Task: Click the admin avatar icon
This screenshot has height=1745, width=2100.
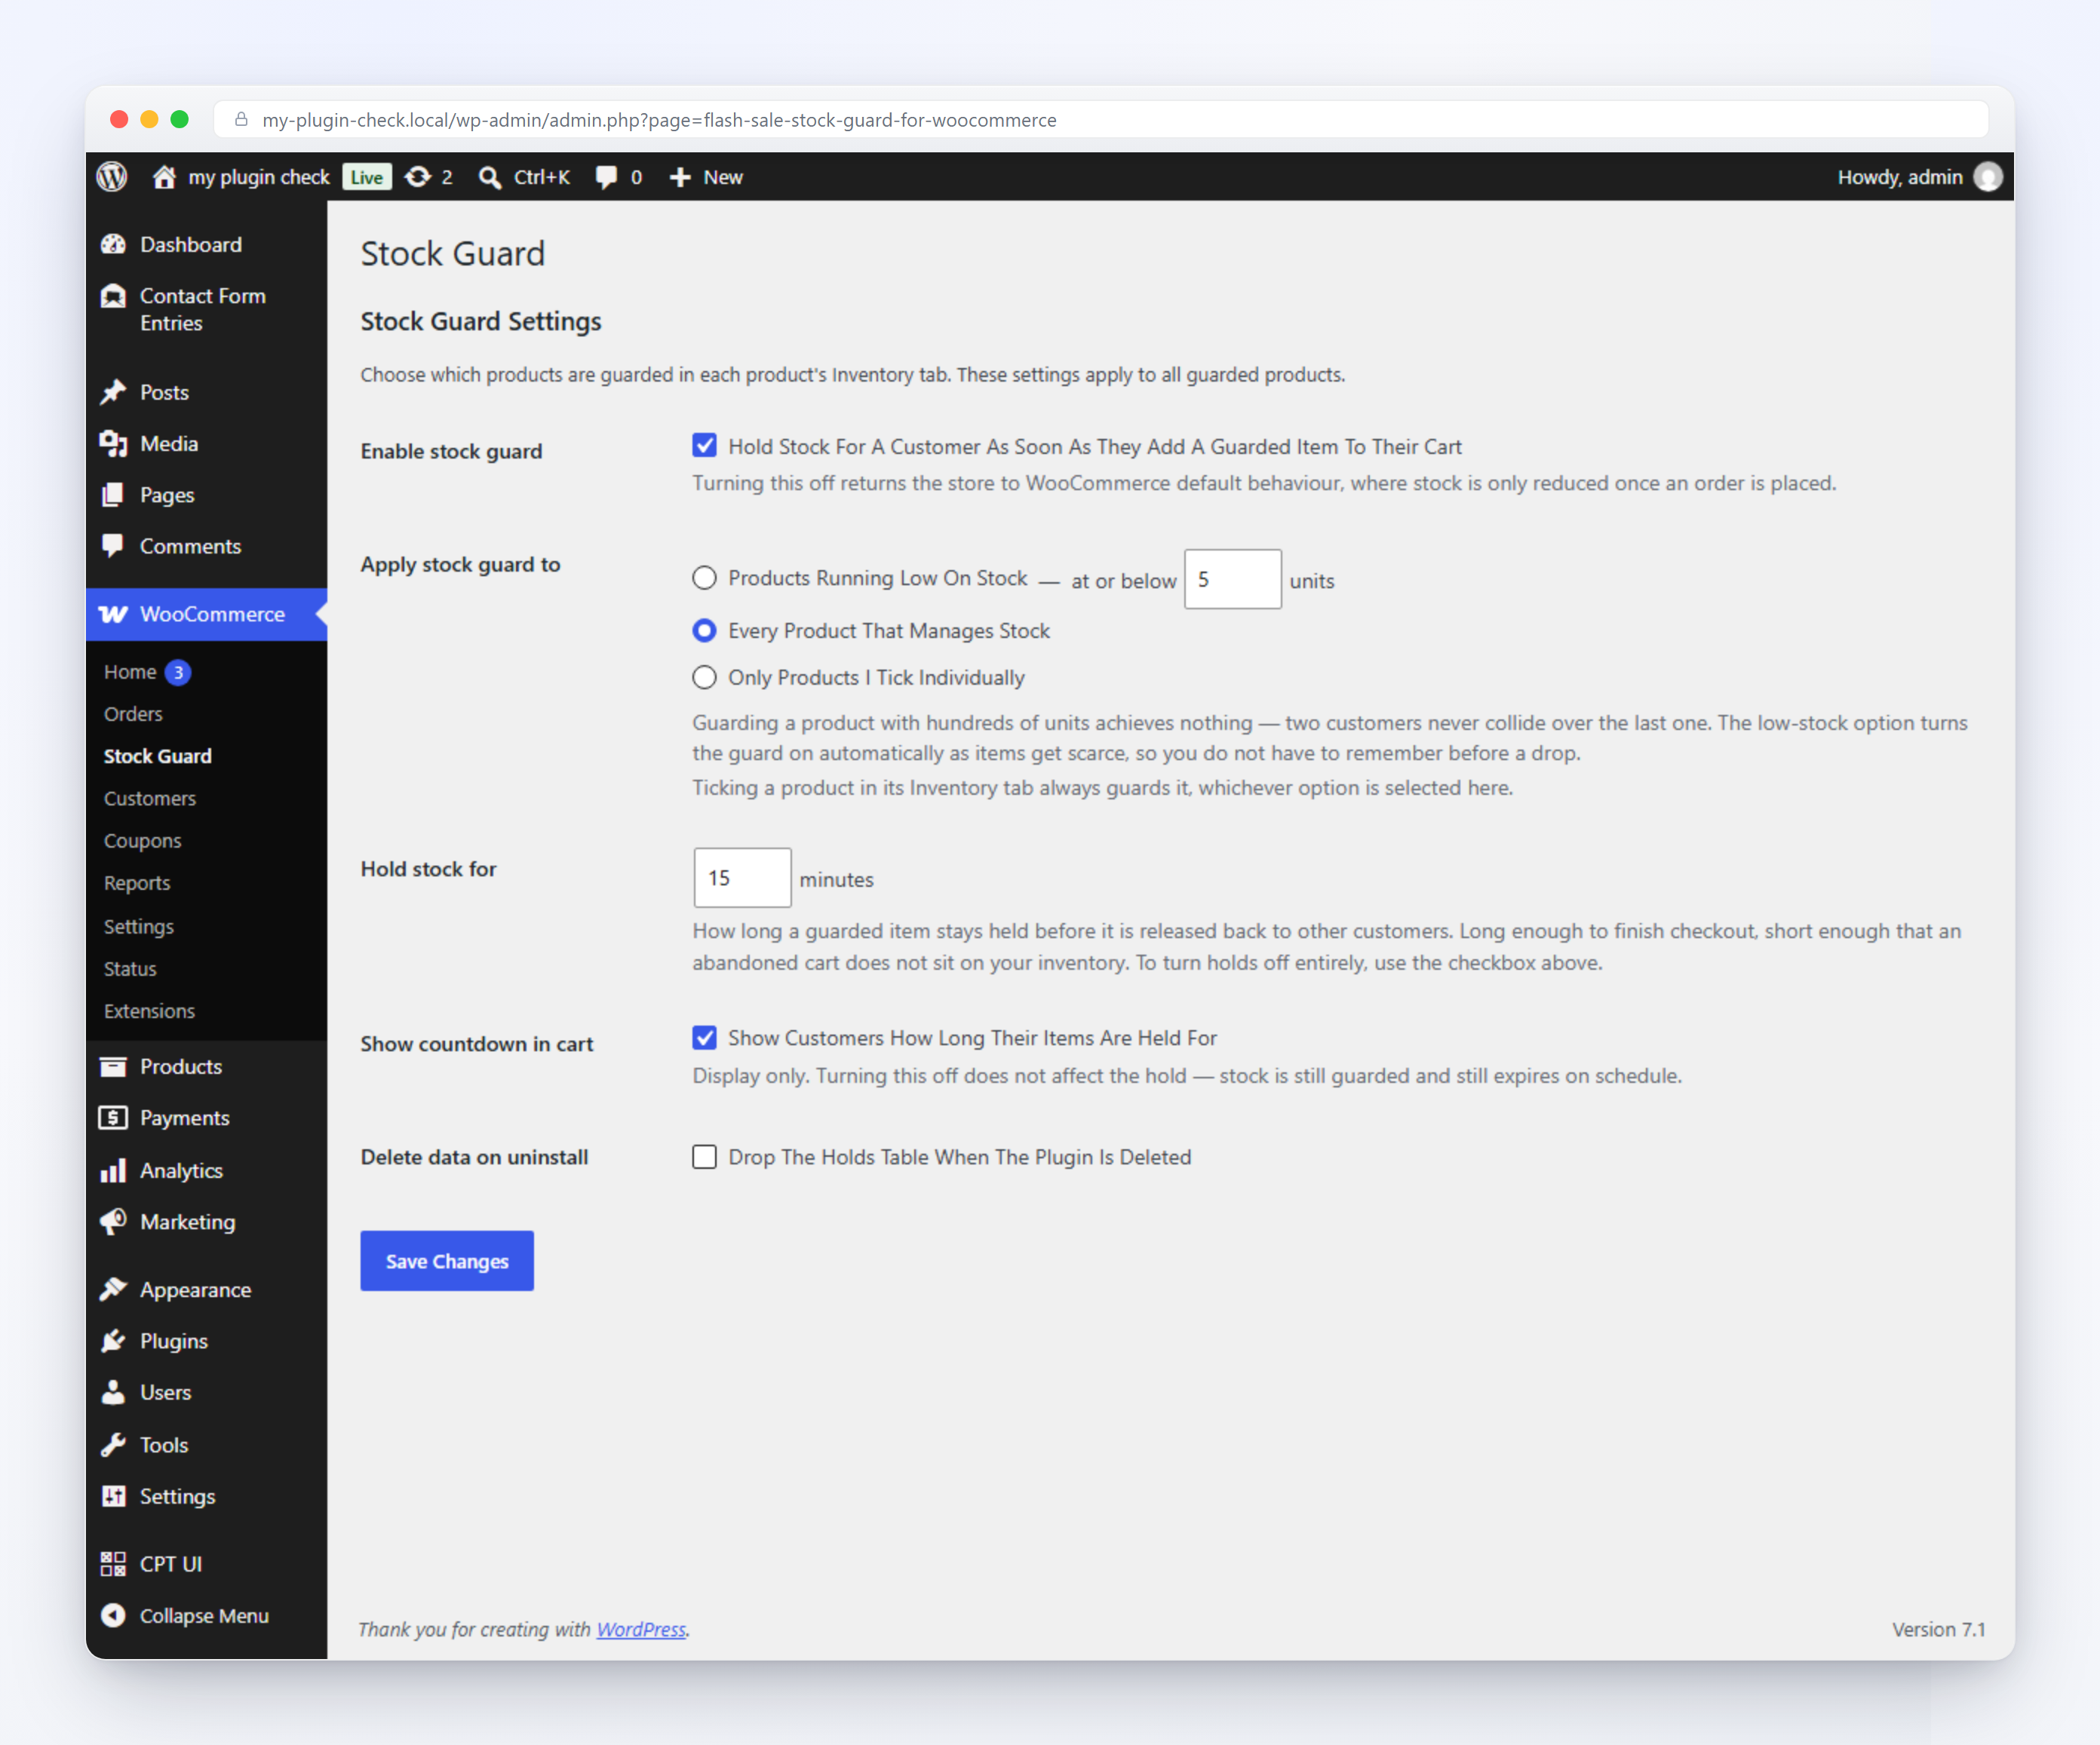Action: (x=1989, y=177)
